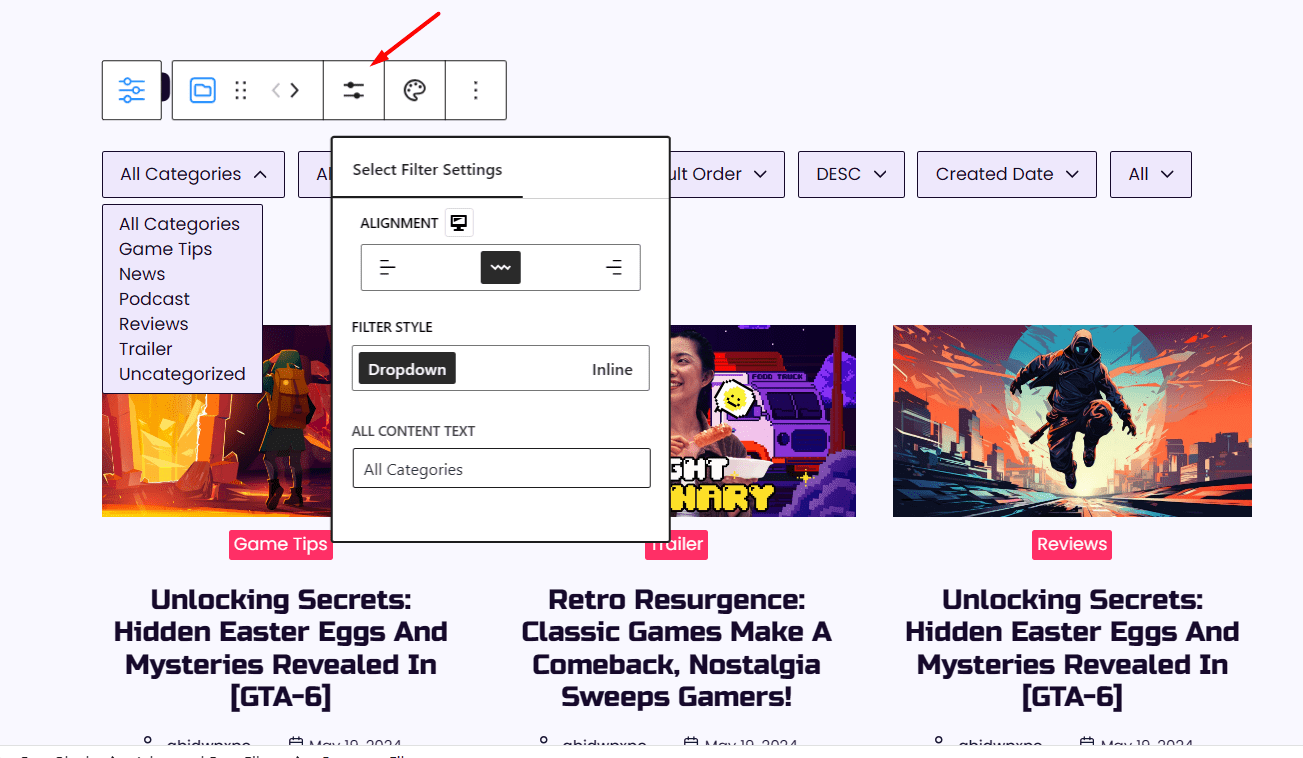Open the Filter Settings toolbar icon
This screenshot has width=1303, height=758.
[x=353, y=90]
